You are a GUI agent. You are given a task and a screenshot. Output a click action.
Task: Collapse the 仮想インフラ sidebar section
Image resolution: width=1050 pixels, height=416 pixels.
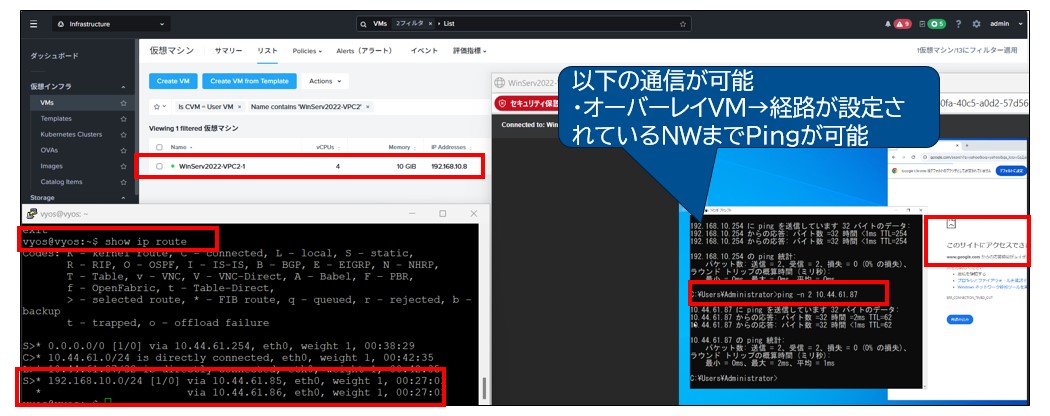[x=123, y=87]
